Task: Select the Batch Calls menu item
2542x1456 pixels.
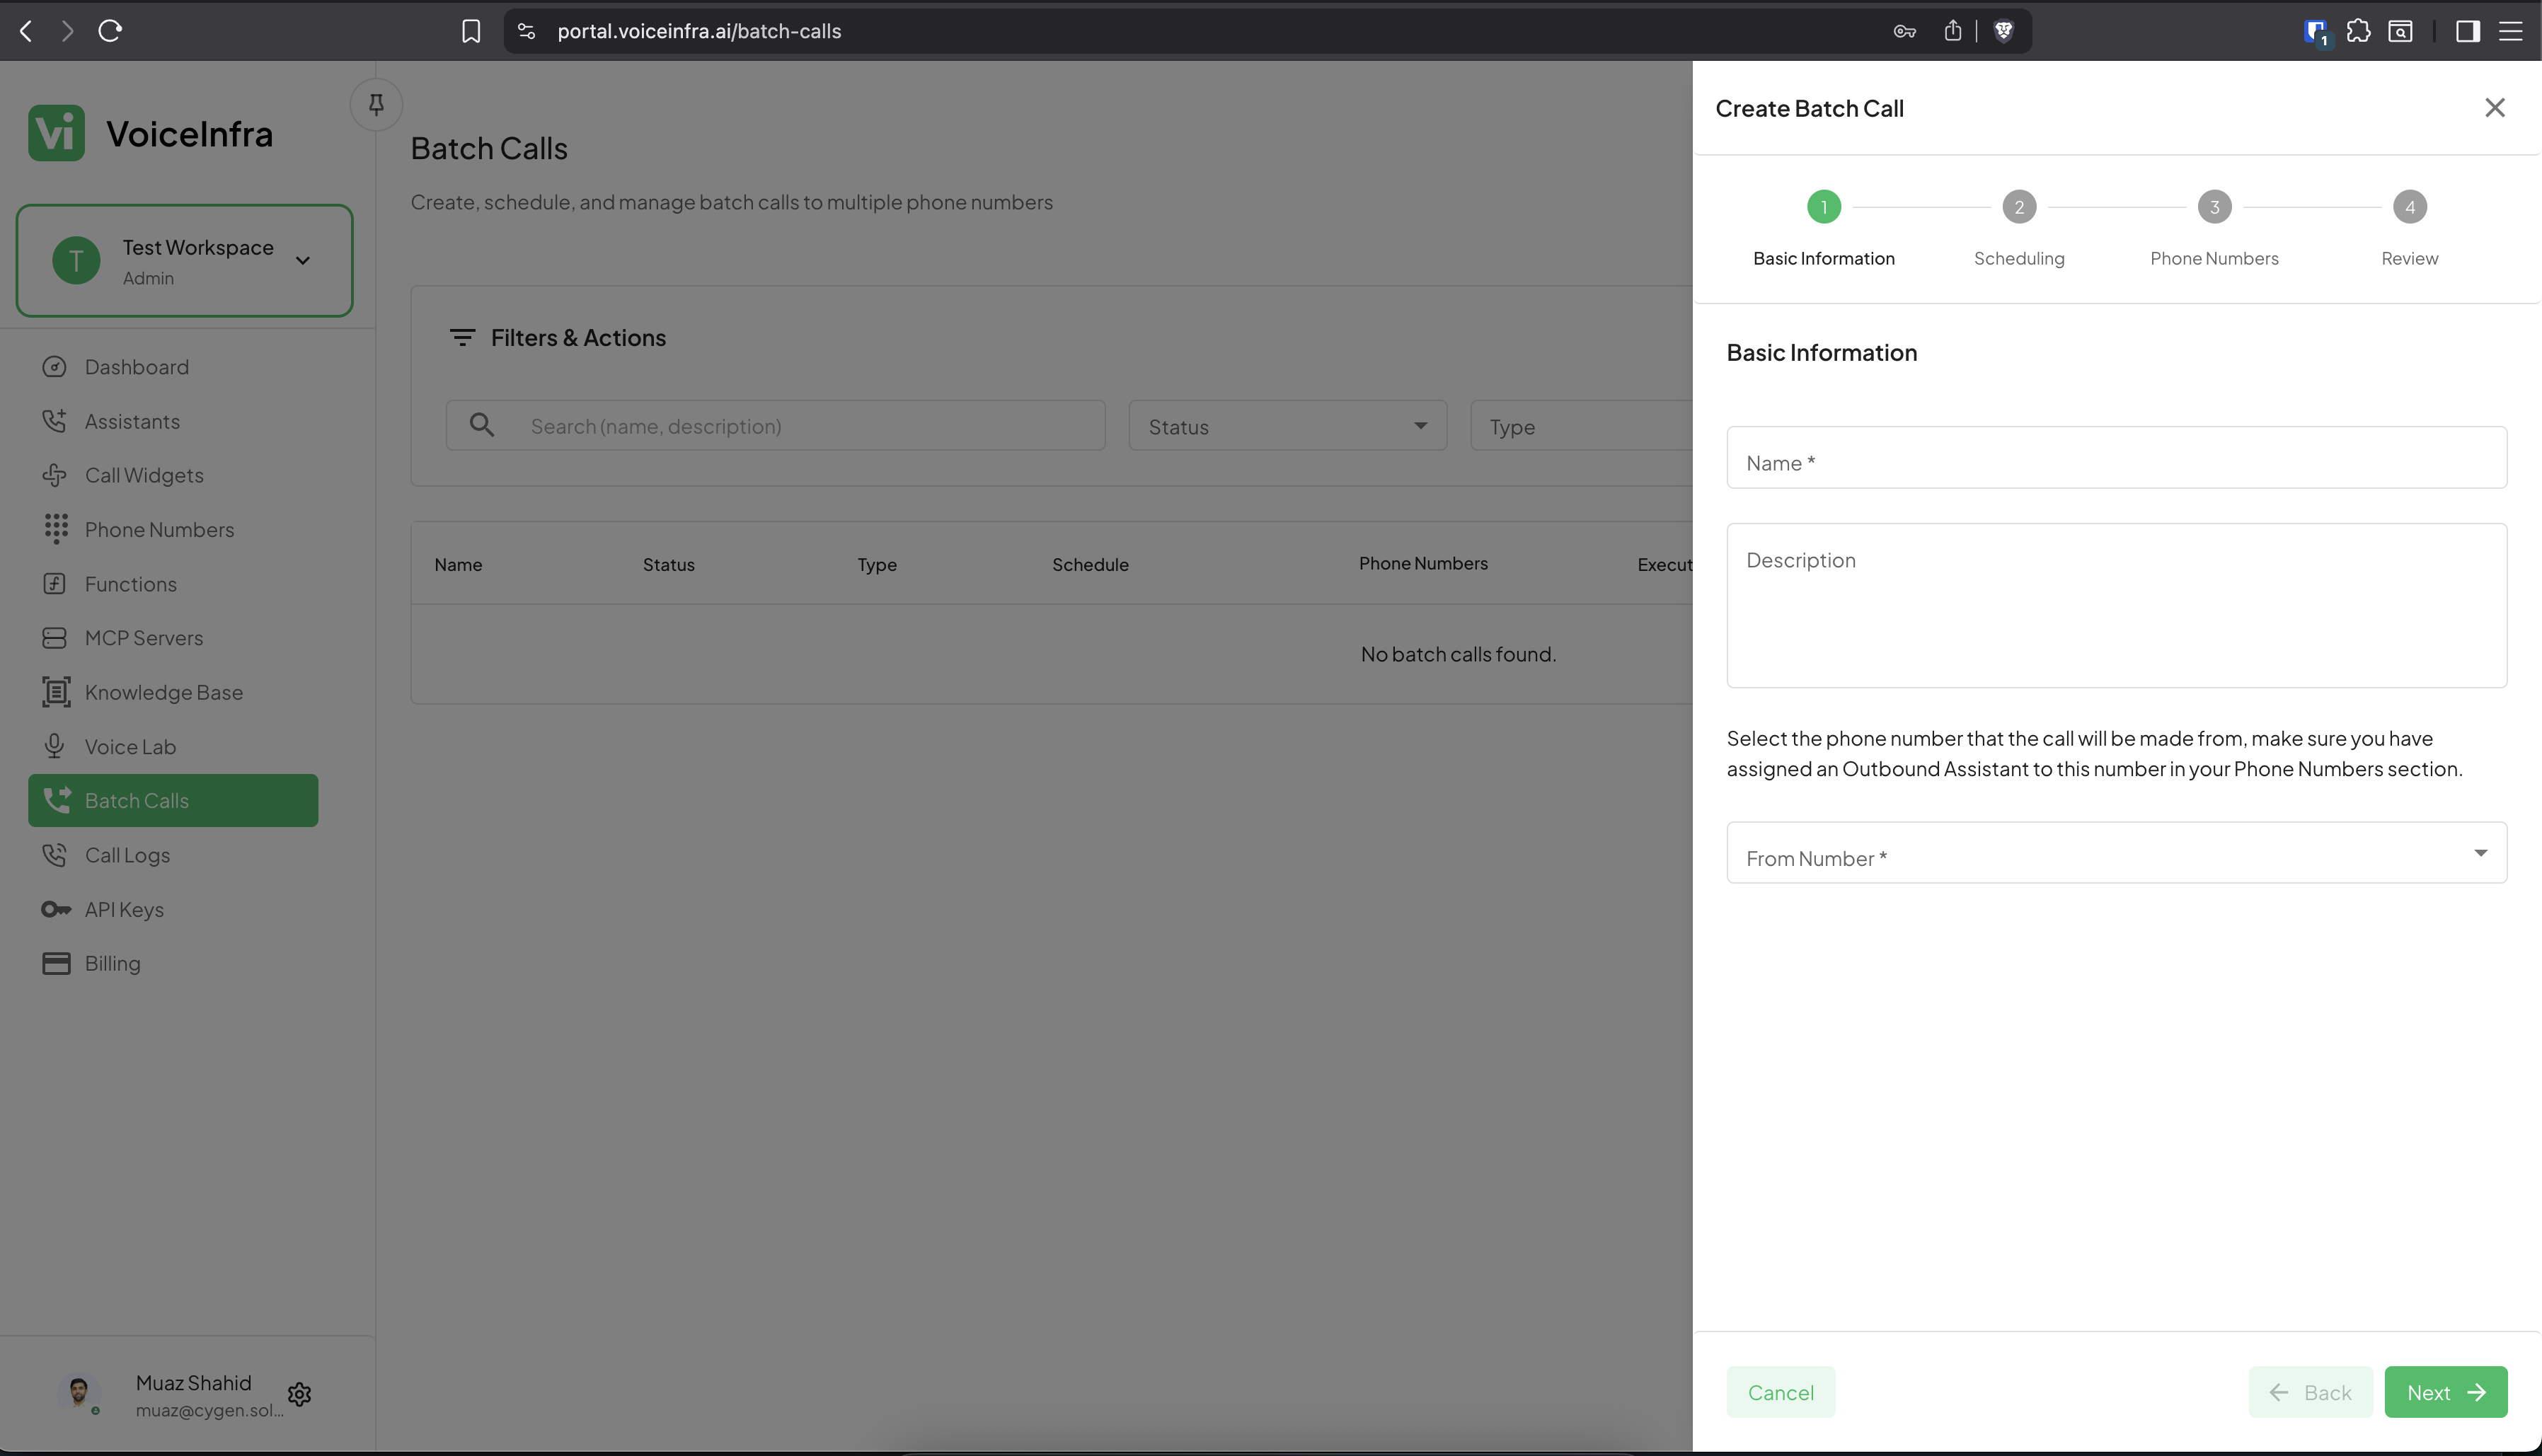Action: (173, 800)
